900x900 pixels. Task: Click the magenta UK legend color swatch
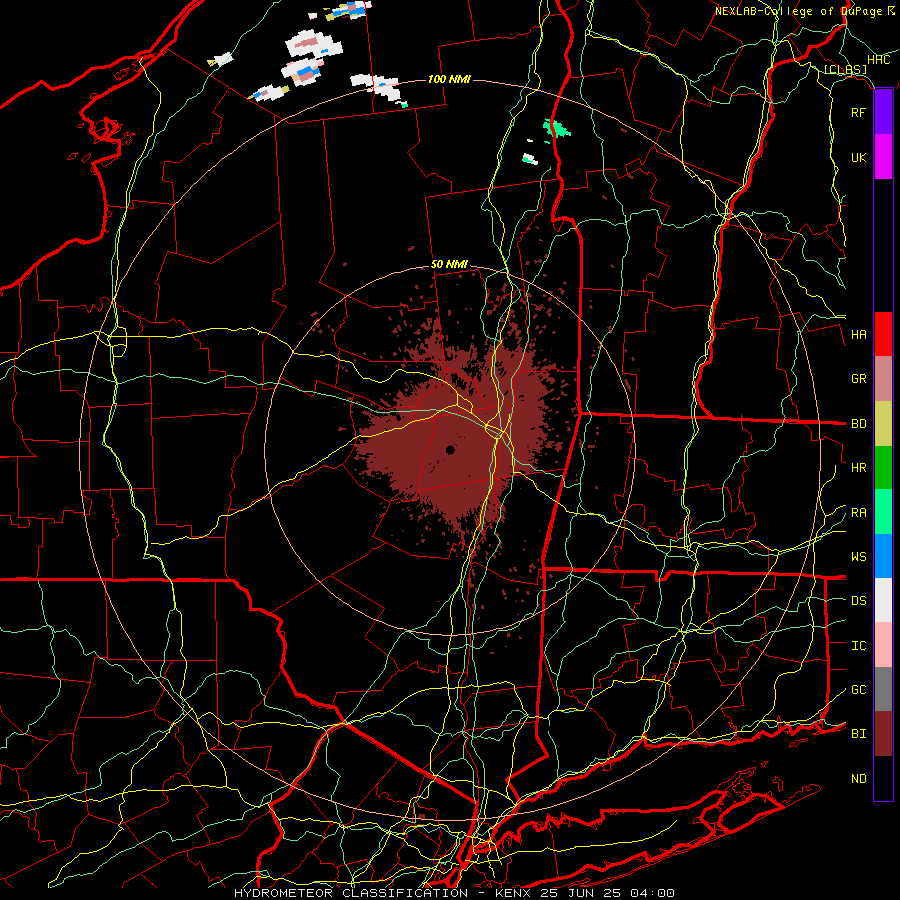pos(883,157)
